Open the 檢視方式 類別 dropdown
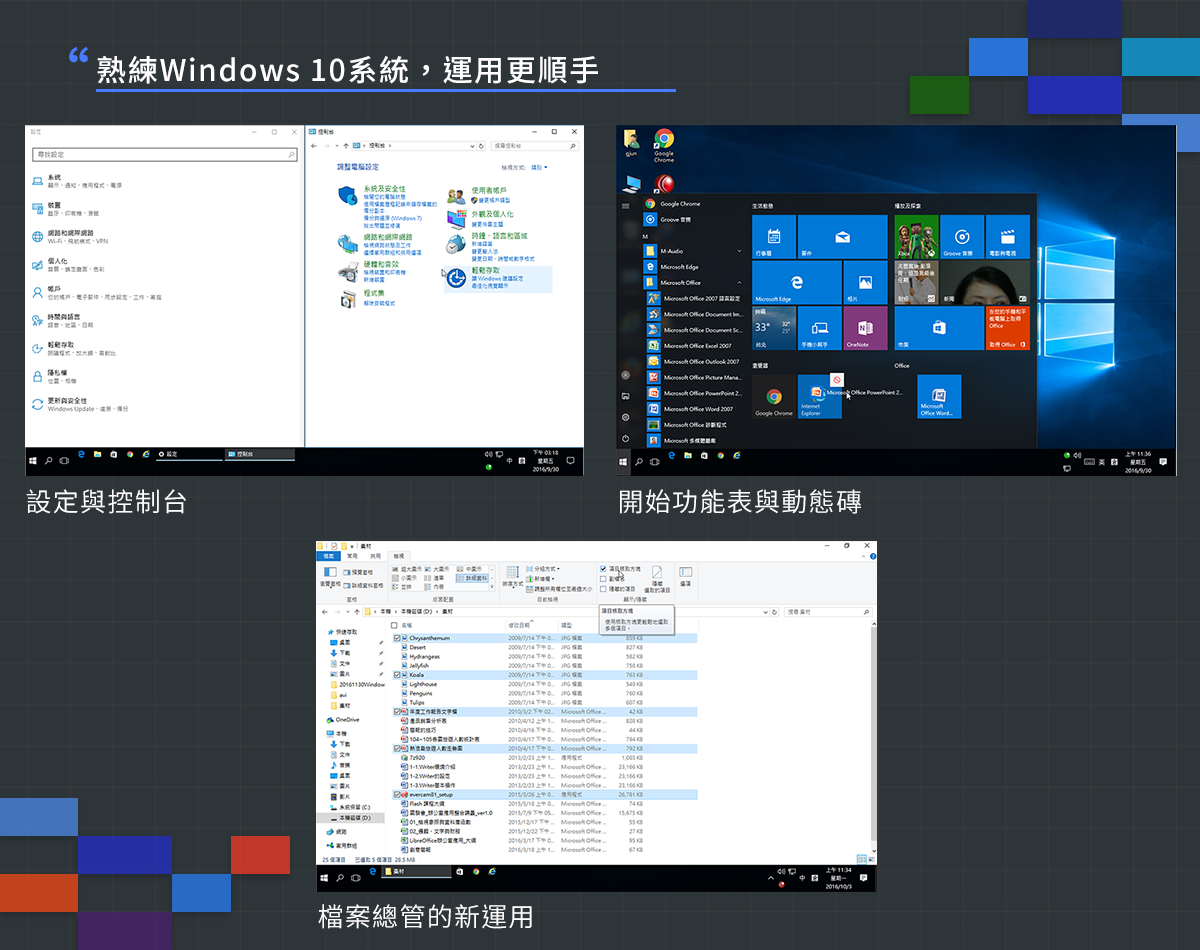1200x950 pixels. 539,168
